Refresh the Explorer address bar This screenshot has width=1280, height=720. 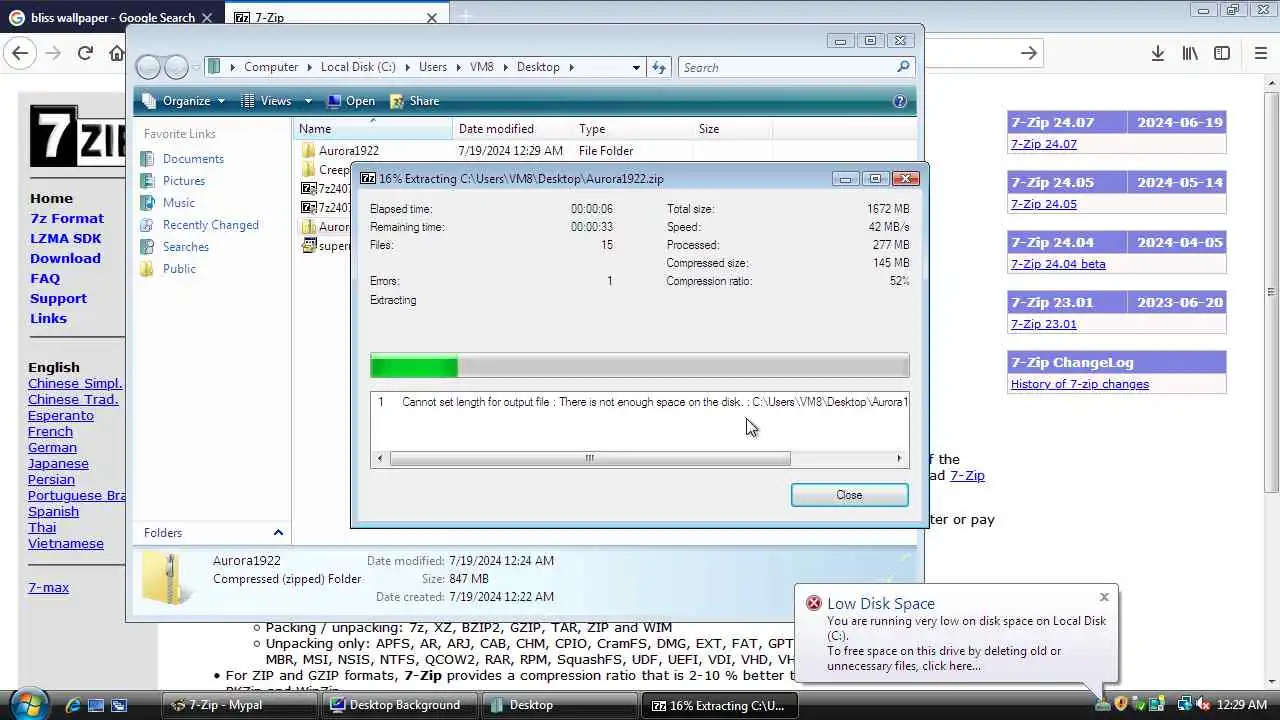pos(659,67)
